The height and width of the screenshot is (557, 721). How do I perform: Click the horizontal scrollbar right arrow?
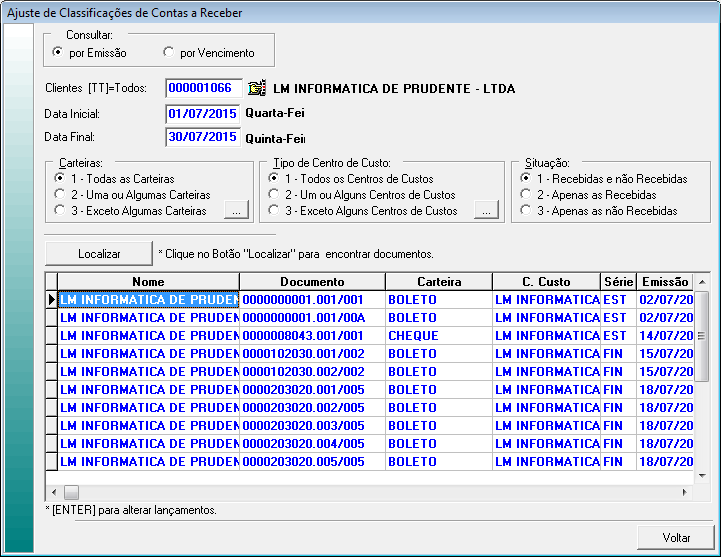pos(686,492)
